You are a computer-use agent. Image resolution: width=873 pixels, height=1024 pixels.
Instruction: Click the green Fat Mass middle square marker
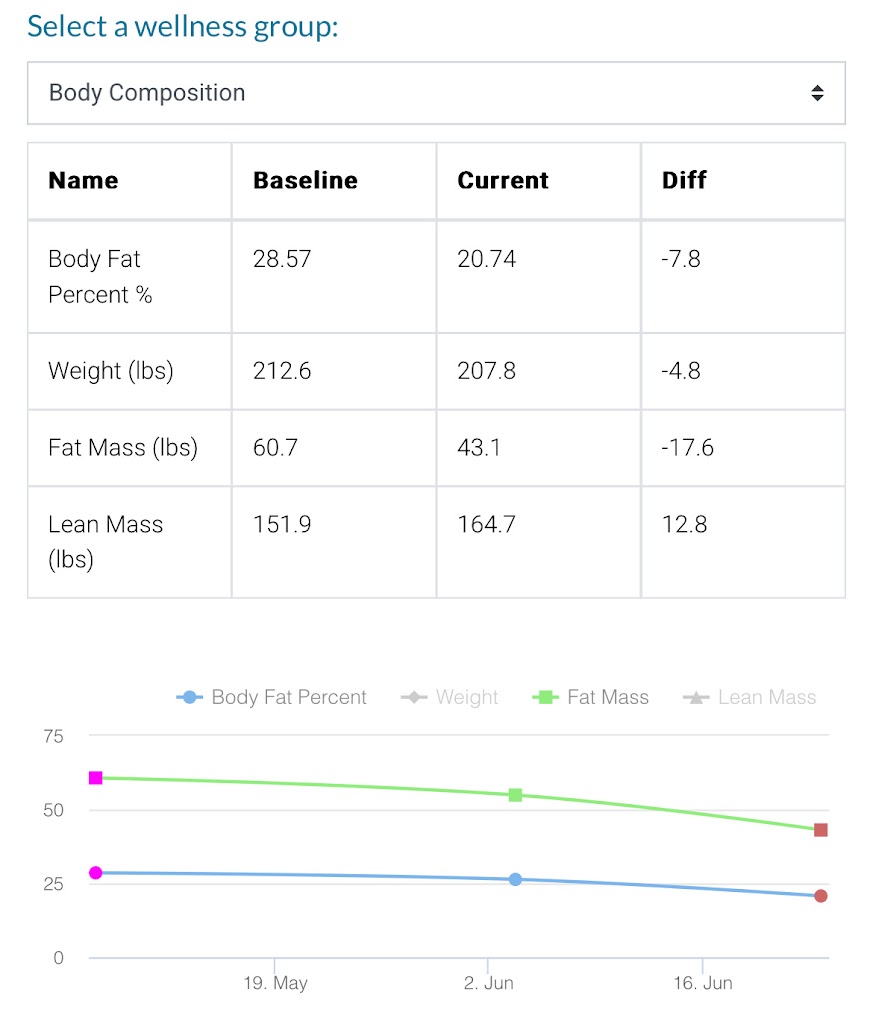click(x=516, y=795)
